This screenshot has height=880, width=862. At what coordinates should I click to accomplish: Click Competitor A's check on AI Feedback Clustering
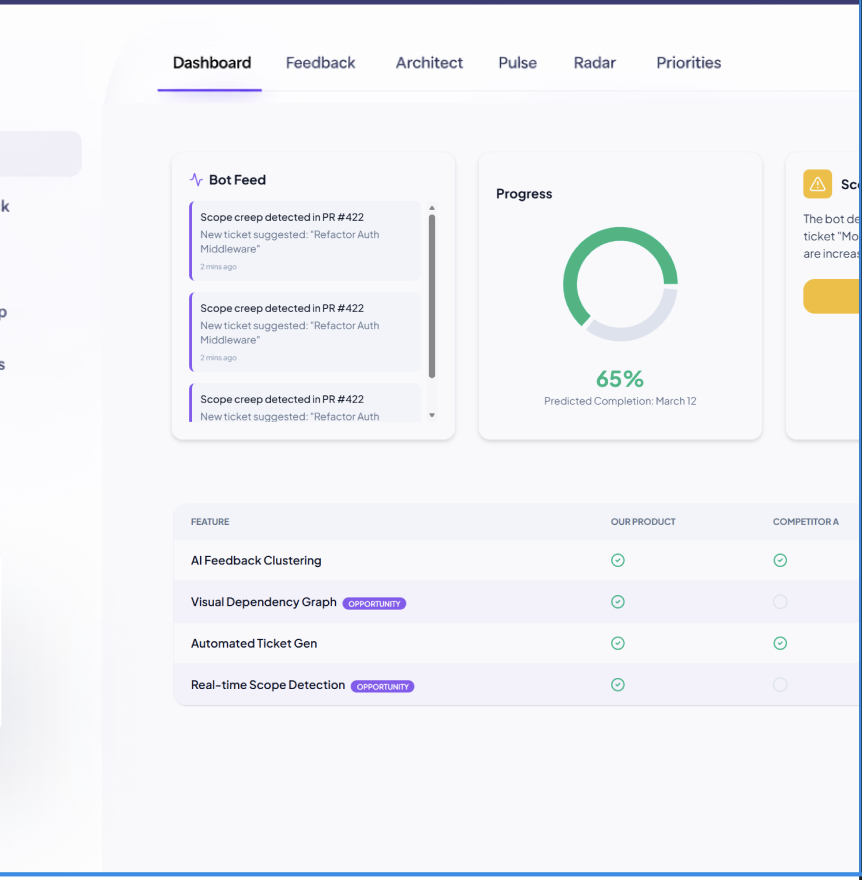[x=780, y=560]
